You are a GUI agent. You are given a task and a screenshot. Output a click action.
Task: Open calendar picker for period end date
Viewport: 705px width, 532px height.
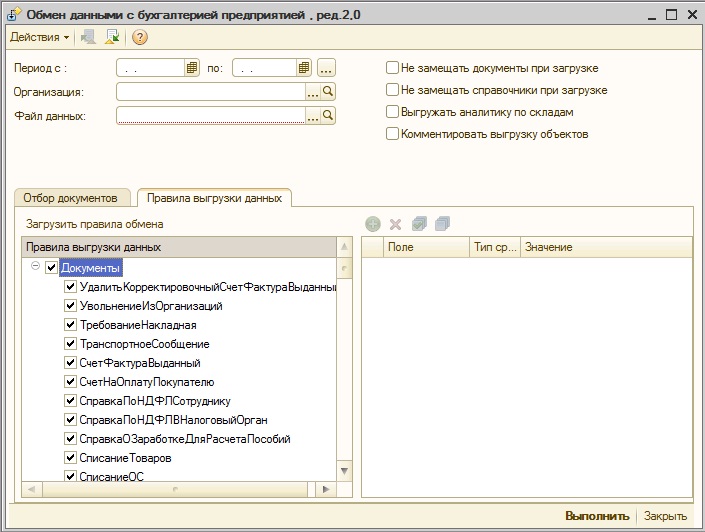304,68
